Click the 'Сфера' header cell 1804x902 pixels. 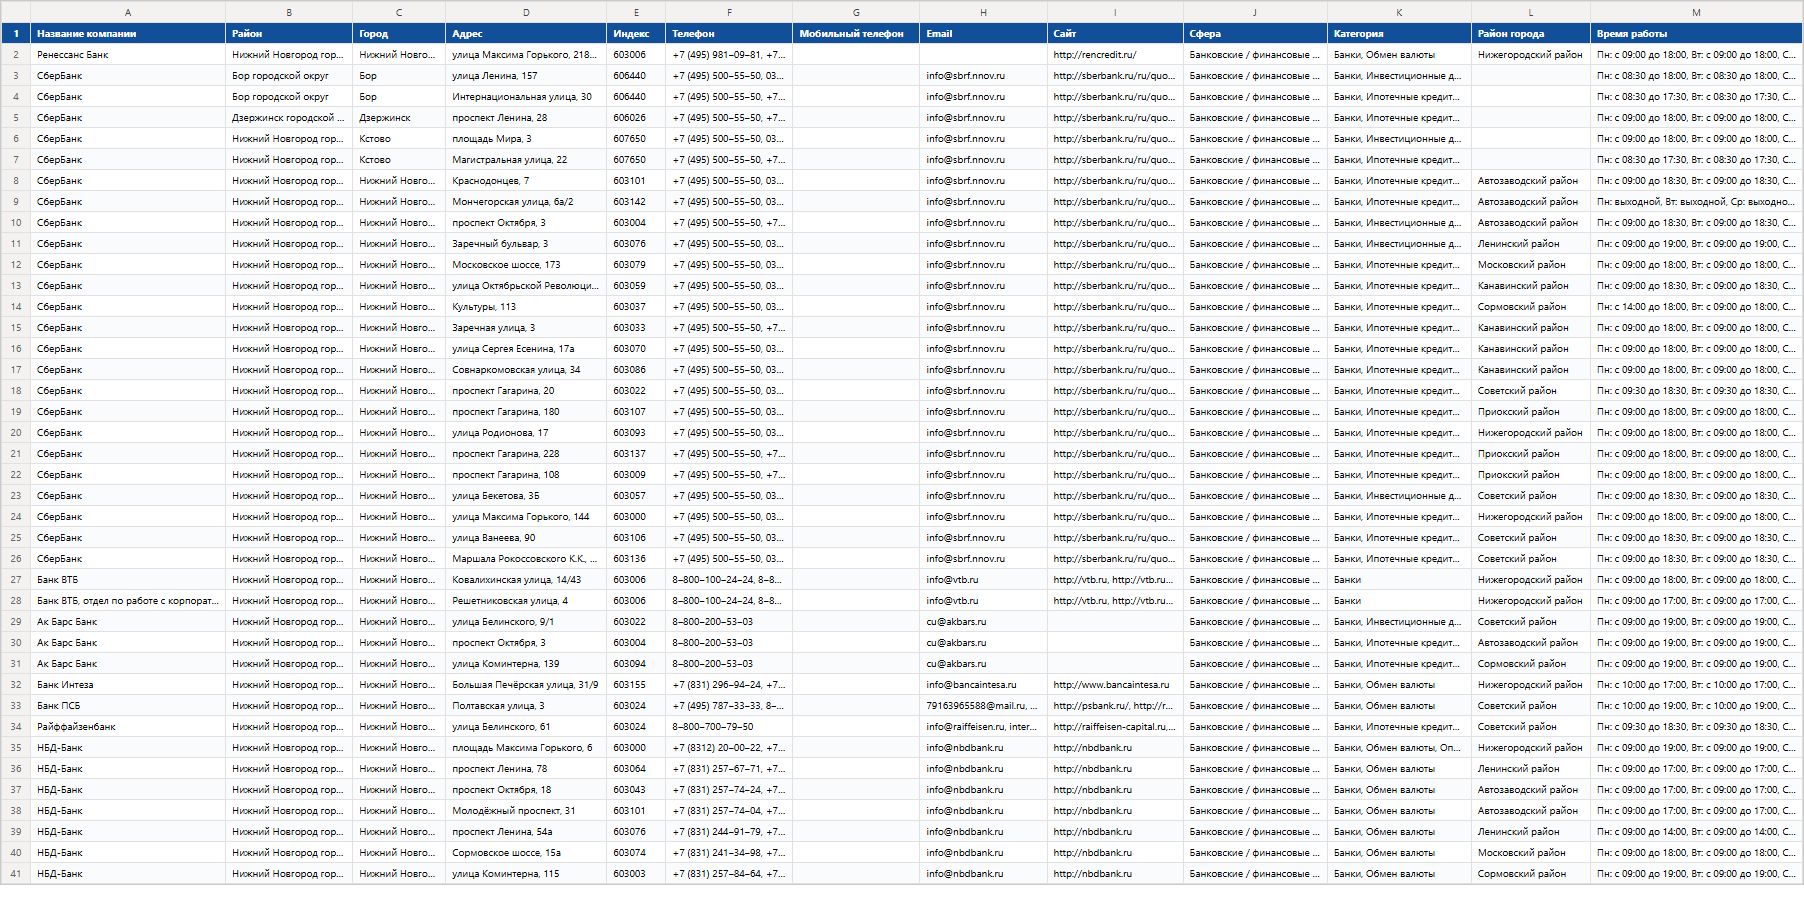pos(1255,34)
